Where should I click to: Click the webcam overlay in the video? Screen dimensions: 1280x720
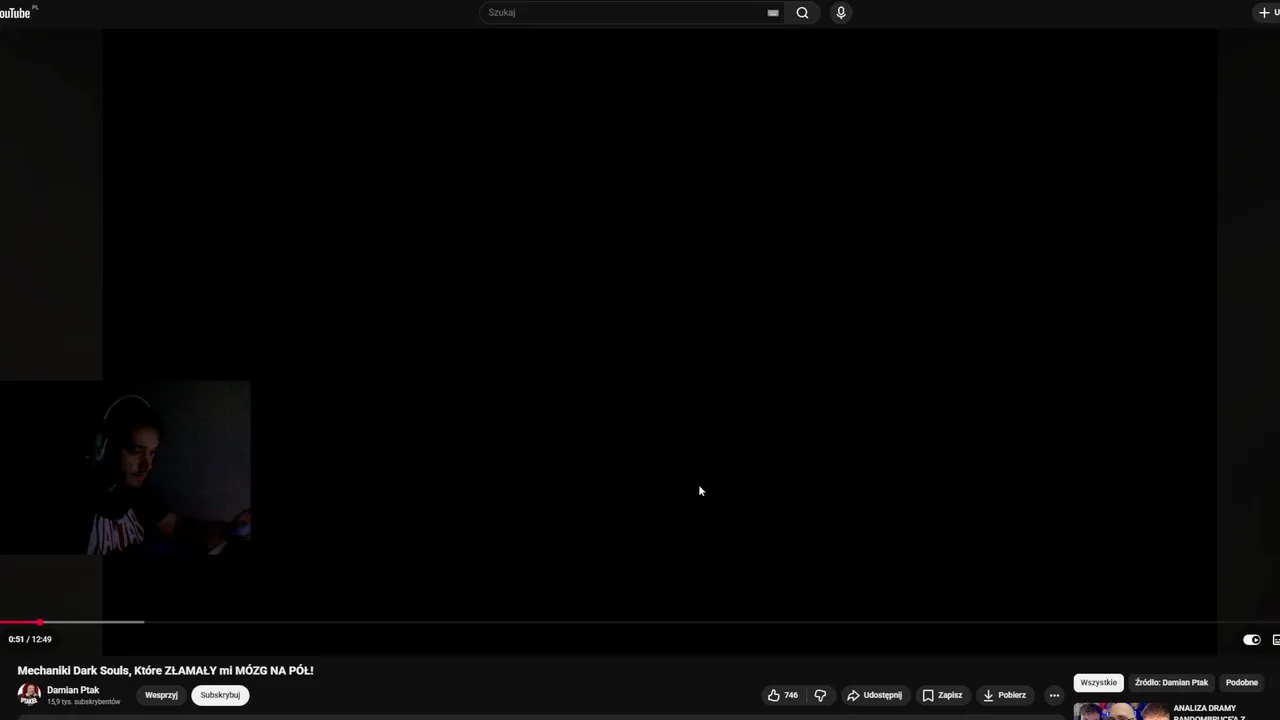click(x=125, y=467)
